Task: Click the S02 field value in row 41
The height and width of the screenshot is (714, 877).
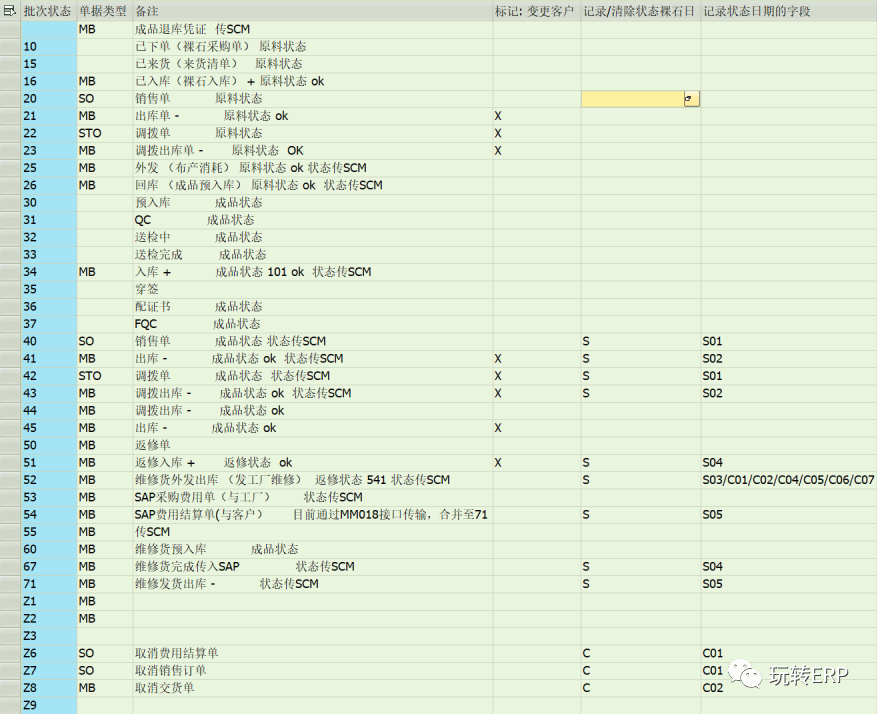Action: pyautogui.click(x=713, y=358)
